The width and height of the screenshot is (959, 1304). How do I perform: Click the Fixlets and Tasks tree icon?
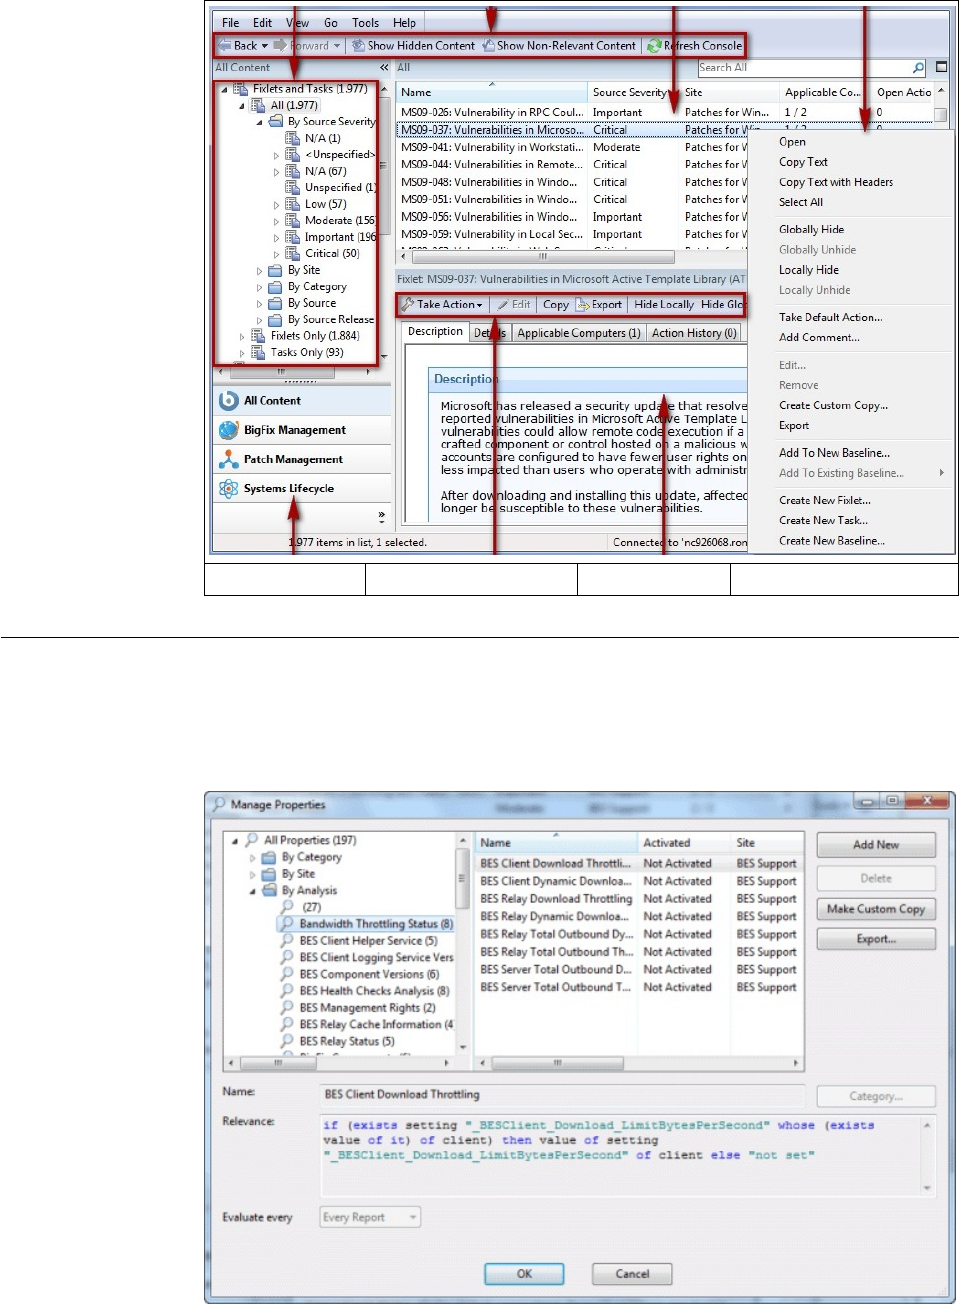pyautogui.click(x=241, y=89)
